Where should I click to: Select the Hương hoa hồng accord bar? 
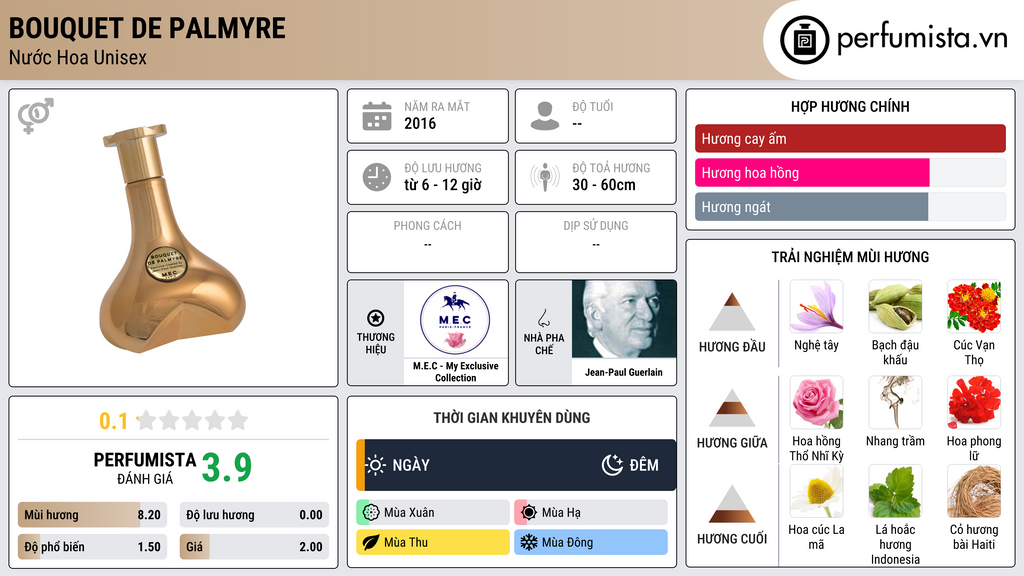pos(850,172)
